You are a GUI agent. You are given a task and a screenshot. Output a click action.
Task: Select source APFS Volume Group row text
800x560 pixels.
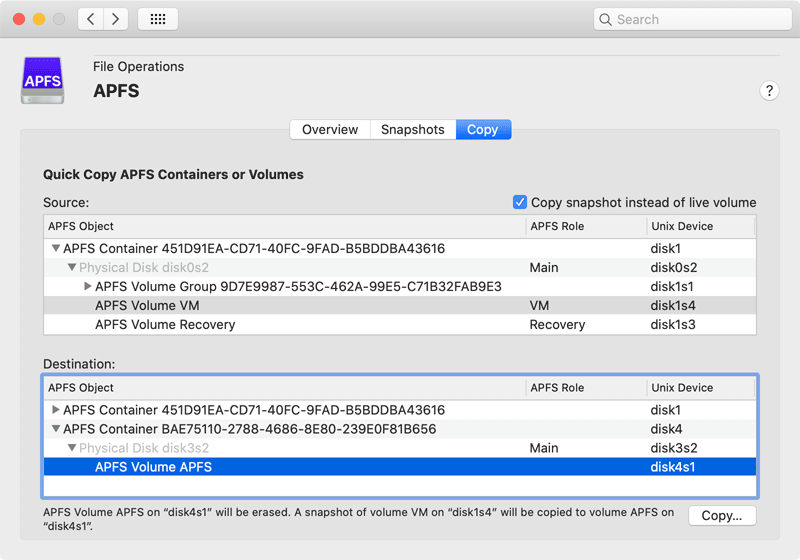[x=298, y=287]
